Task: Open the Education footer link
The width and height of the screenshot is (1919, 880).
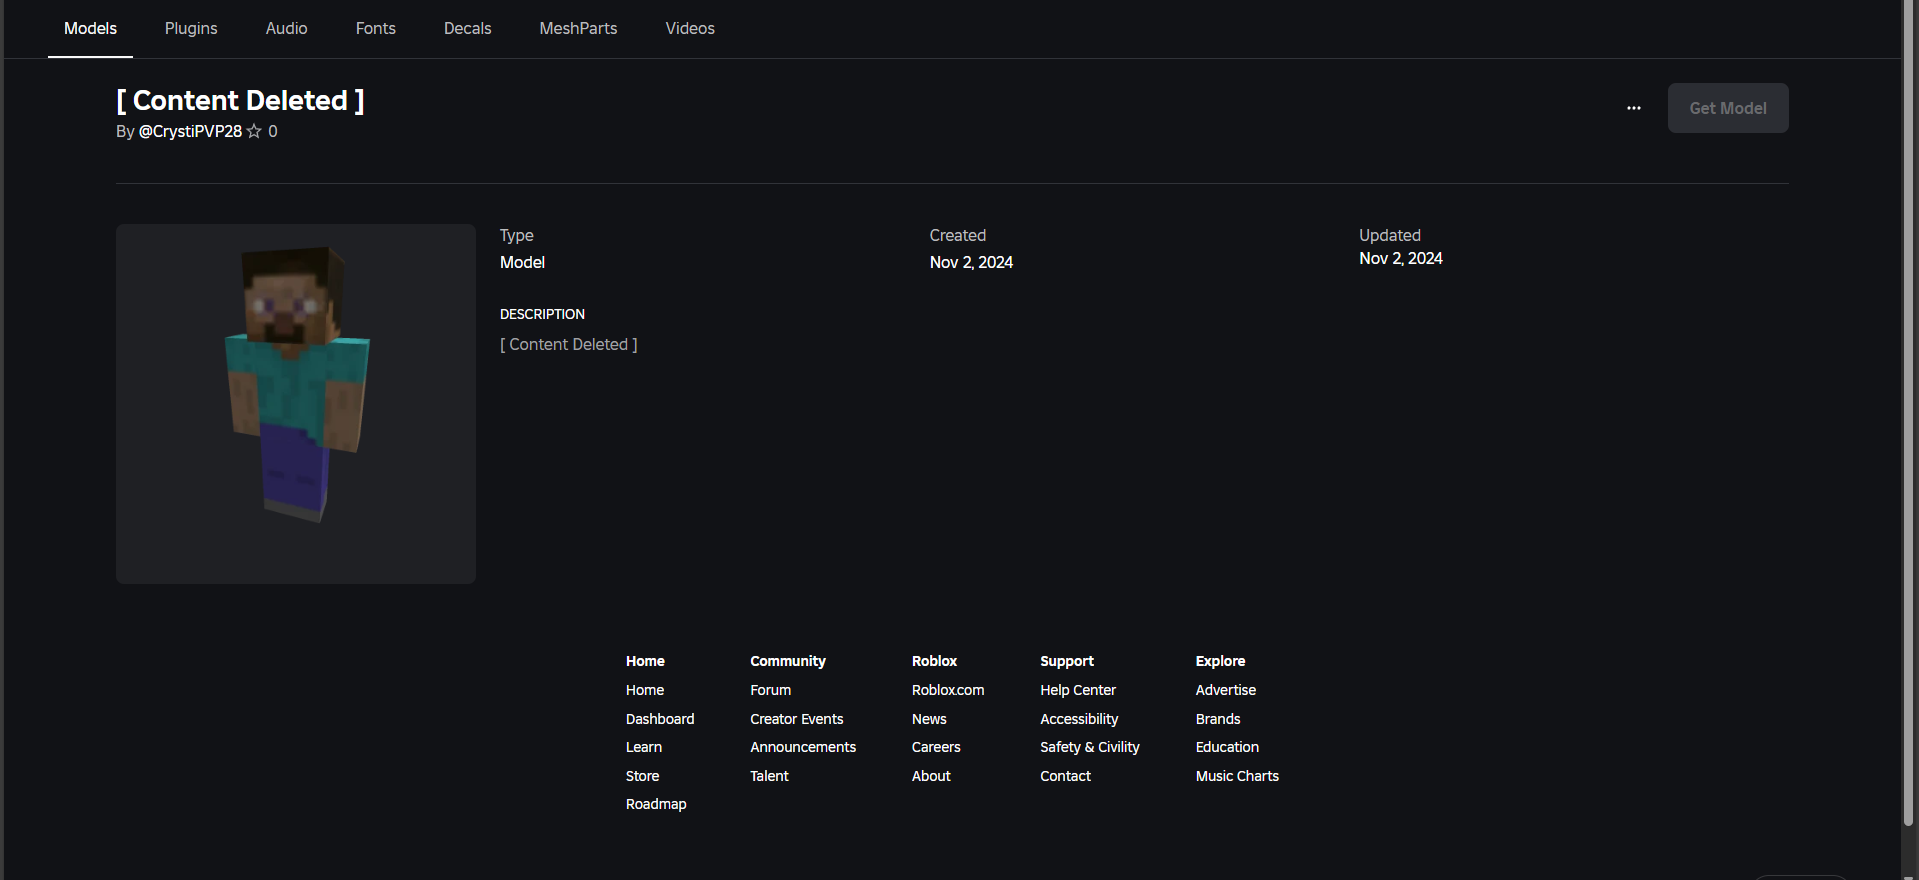Action: click(x=1228, y=747)
